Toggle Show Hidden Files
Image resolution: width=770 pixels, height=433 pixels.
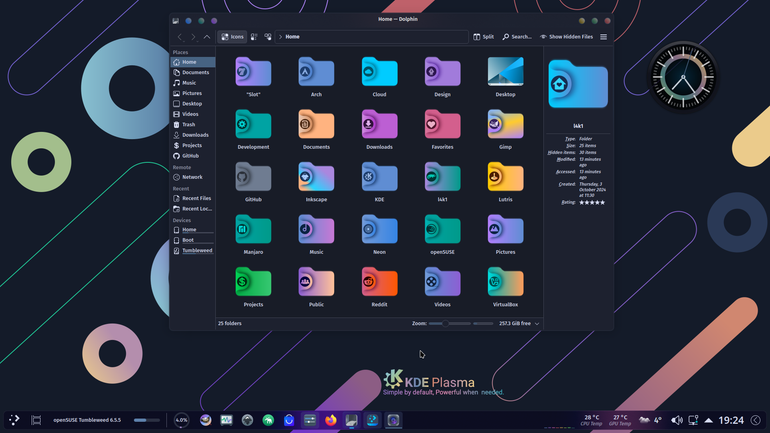(567, 37)
